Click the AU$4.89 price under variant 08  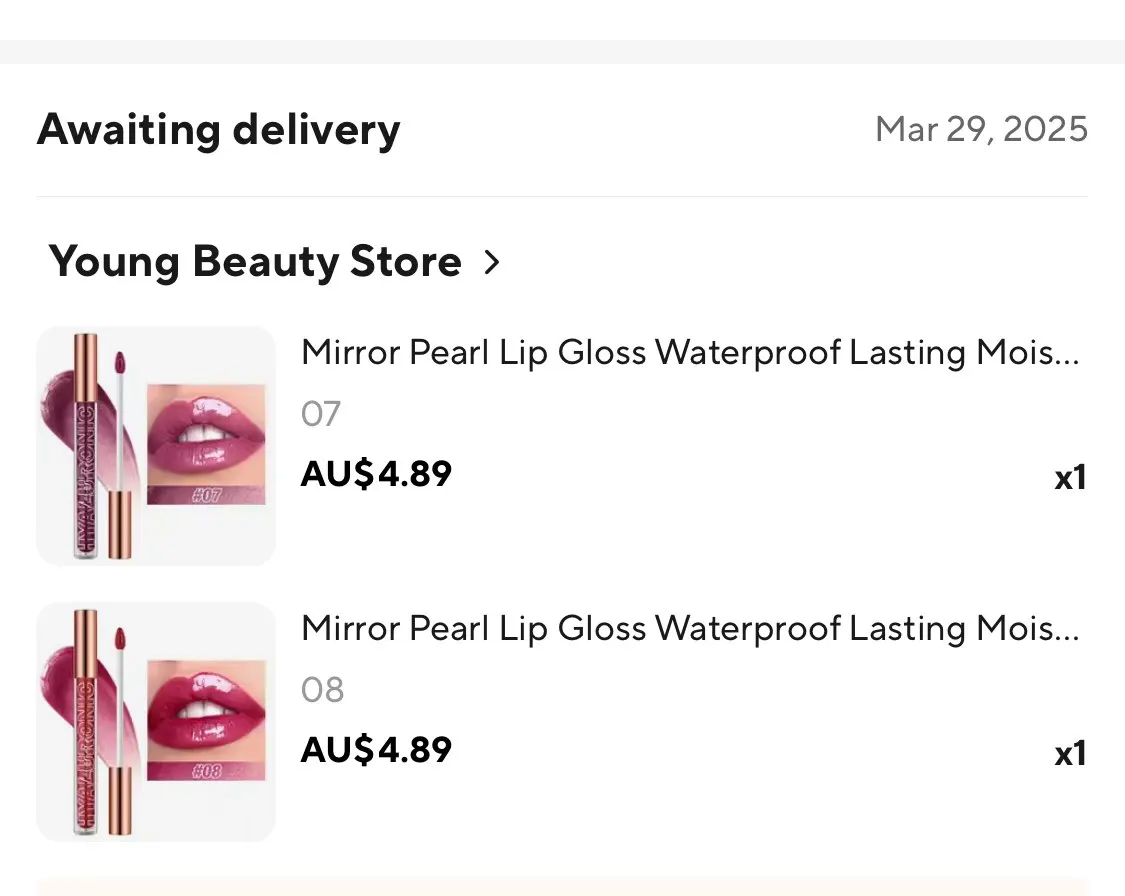tap(376, 749)
